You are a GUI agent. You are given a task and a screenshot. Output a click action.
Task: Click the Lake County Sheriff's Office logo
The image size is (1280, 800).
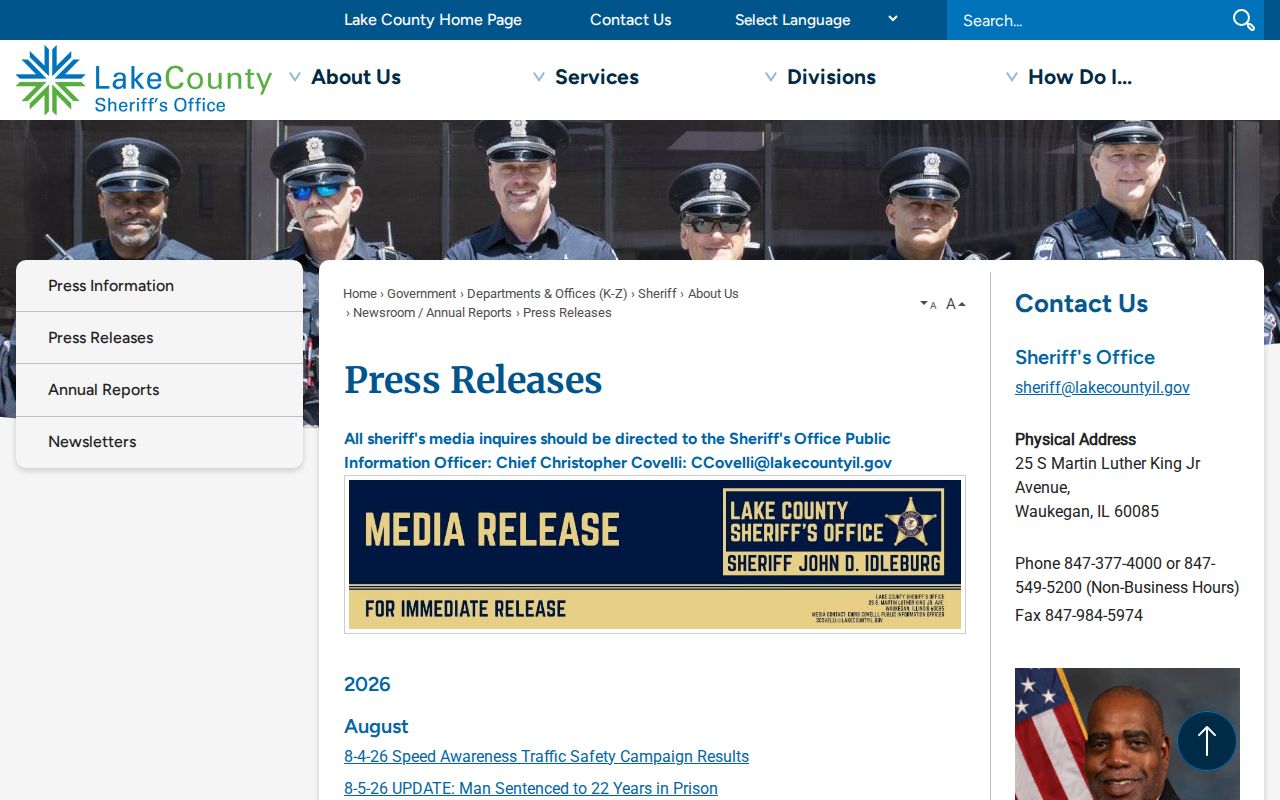tap(144, 80)
